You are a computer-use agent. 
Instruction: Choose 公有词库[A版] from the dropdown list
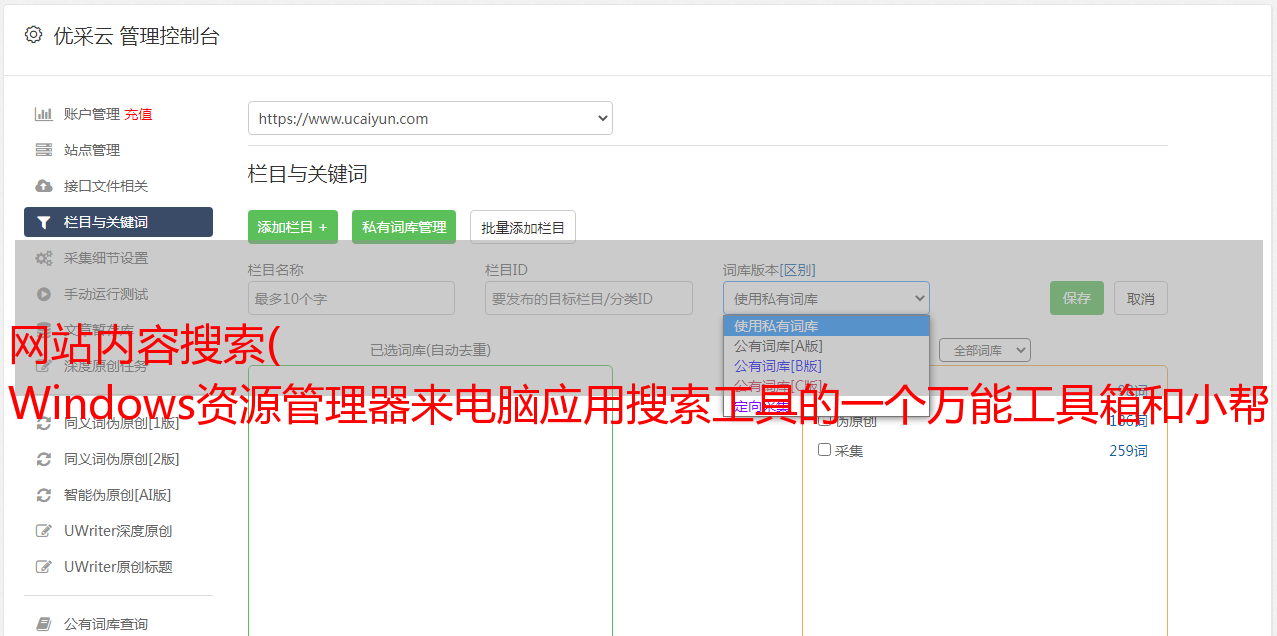click(826, 346)
